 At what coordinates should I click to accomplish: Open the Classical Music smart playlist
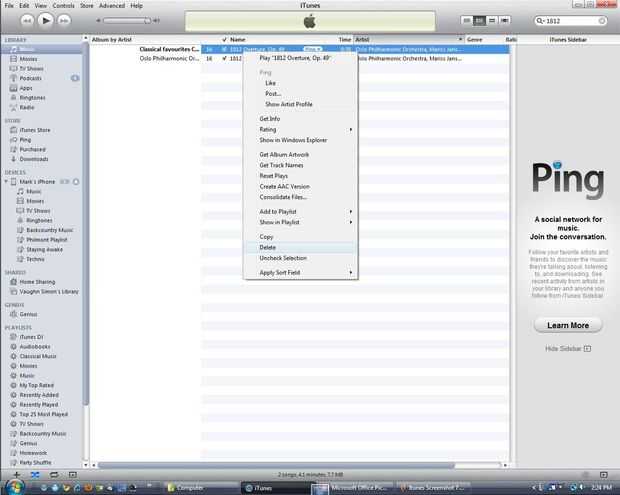tap(38, 356)
